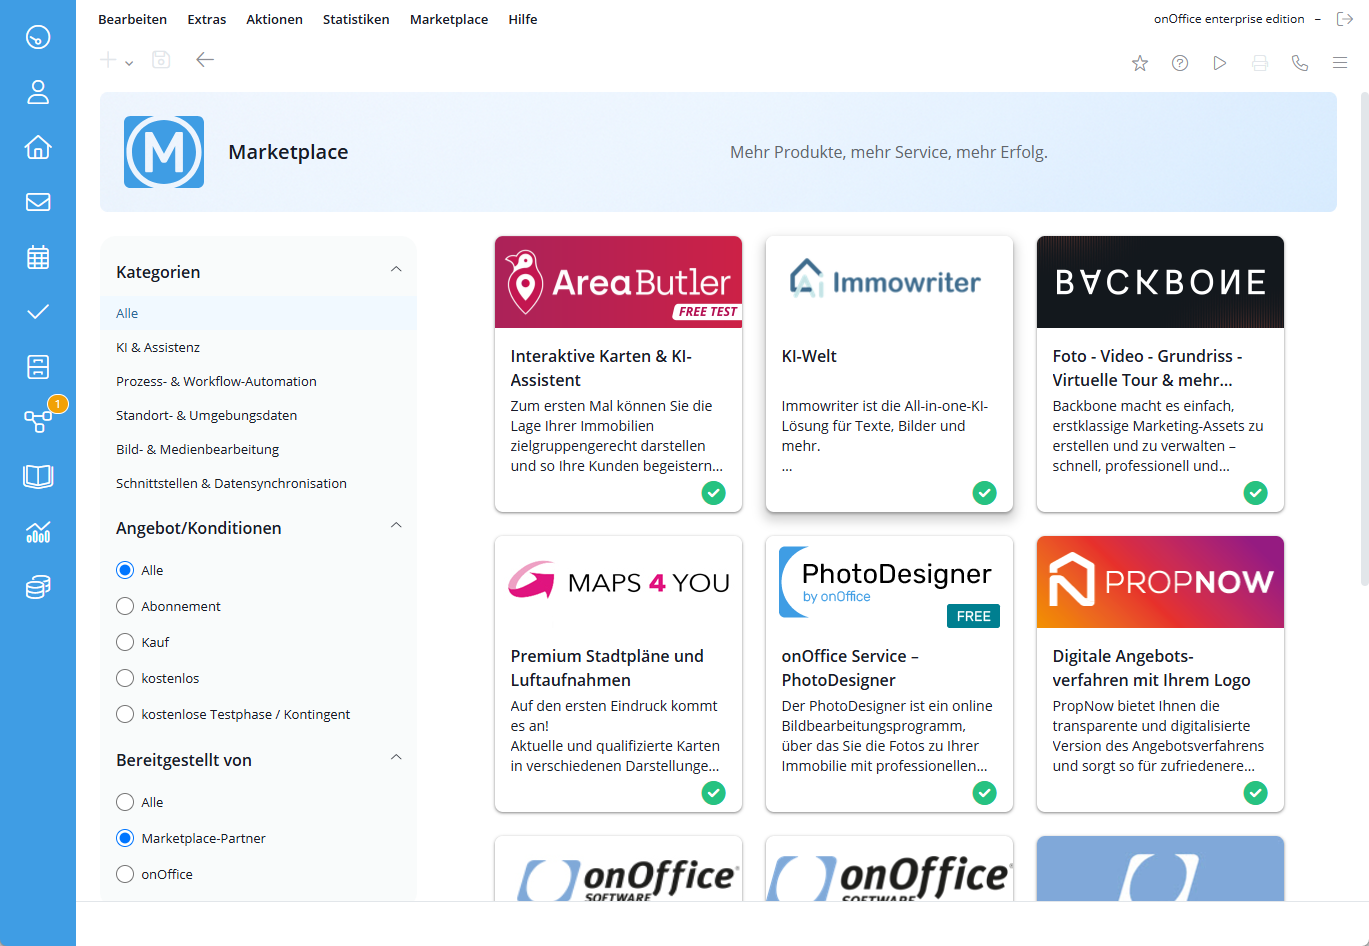The width and height of the screenshot is (1369, 946).
Task: Open the process manager icon with badge
Action: [x=38, y=421]
